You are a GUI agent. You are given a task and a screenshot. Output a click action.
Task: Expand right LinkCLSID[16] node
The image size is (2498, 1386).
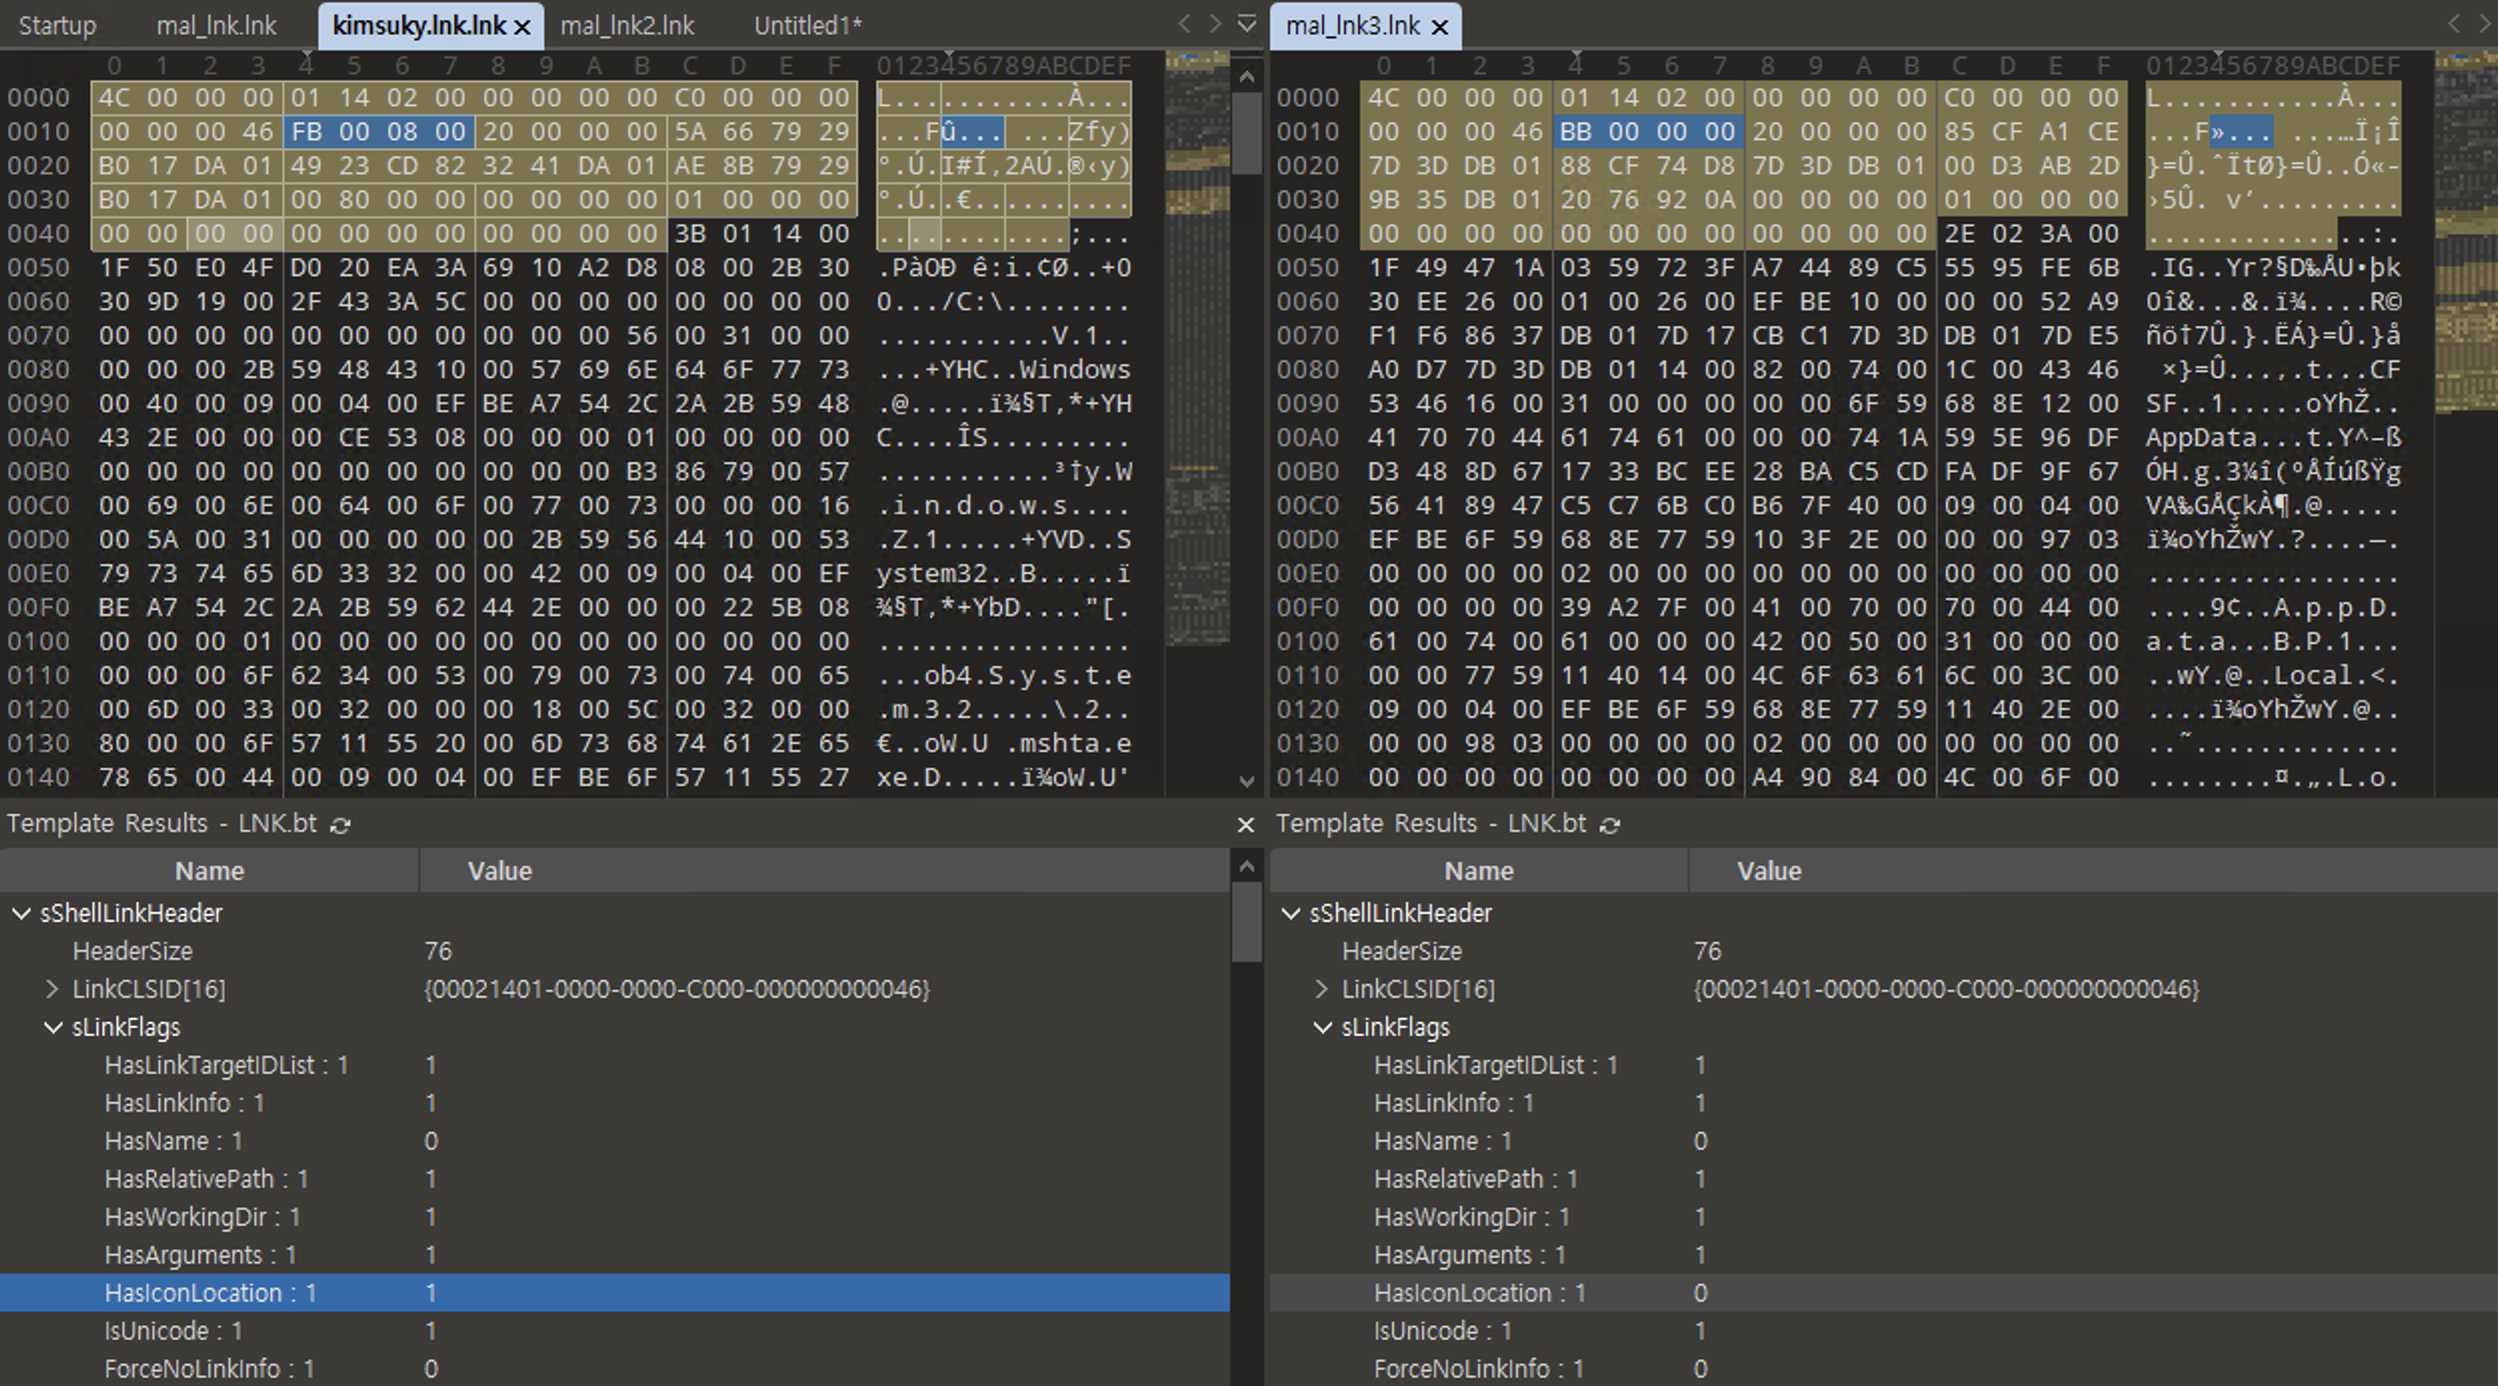(x=1322, y=989)
